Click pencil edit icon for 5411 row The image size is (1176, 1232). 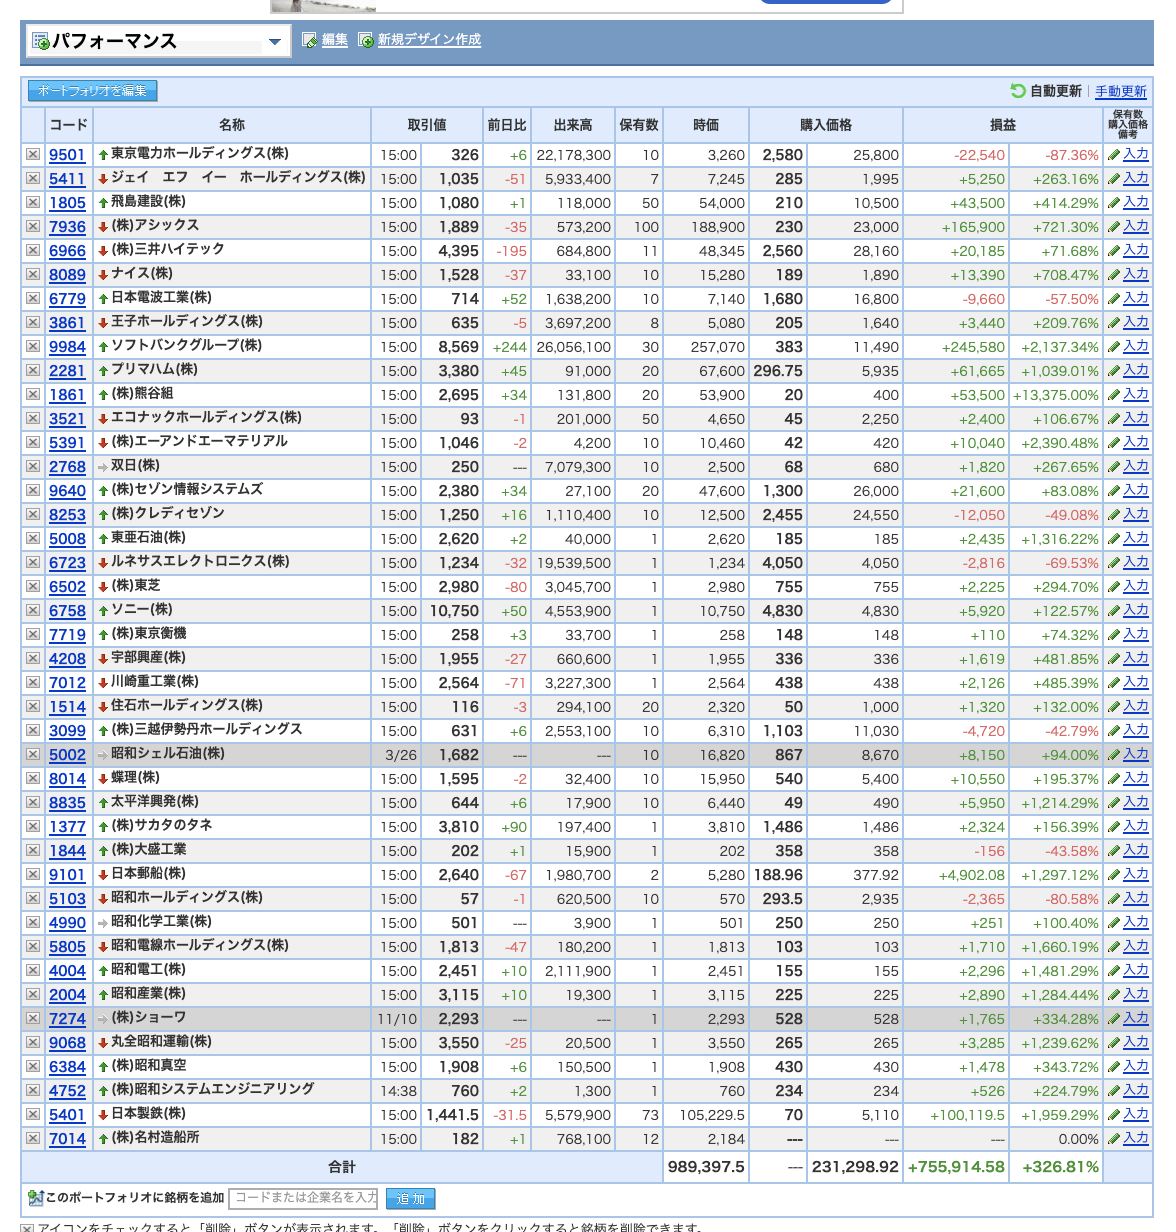(1114, 179)
